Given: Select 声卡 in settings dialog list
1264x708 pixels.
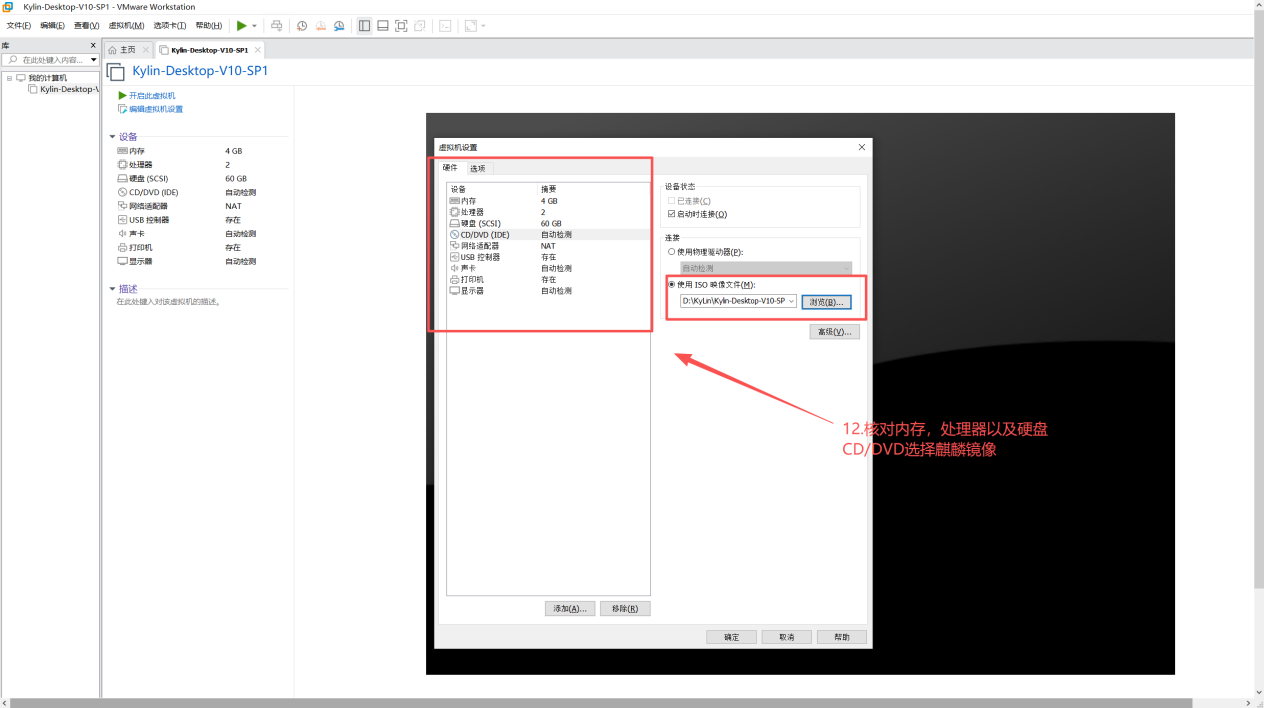Looking at the screenshot, I should (548, 268).
